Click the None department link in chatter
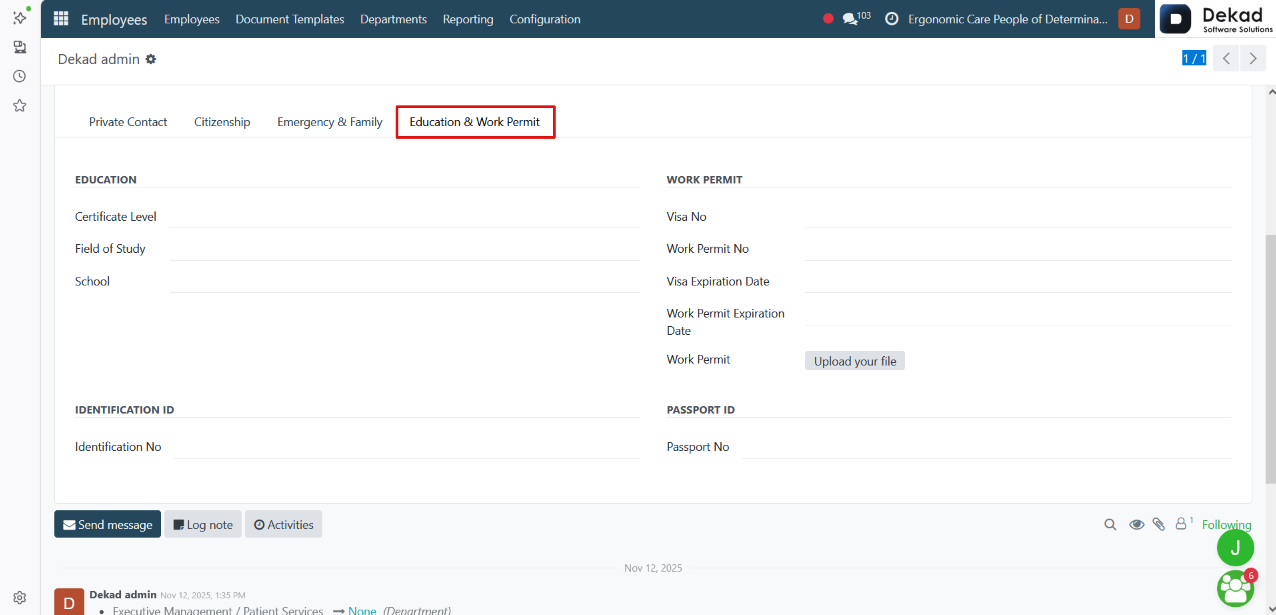1276x615 pixels. (x=362, y=610)
